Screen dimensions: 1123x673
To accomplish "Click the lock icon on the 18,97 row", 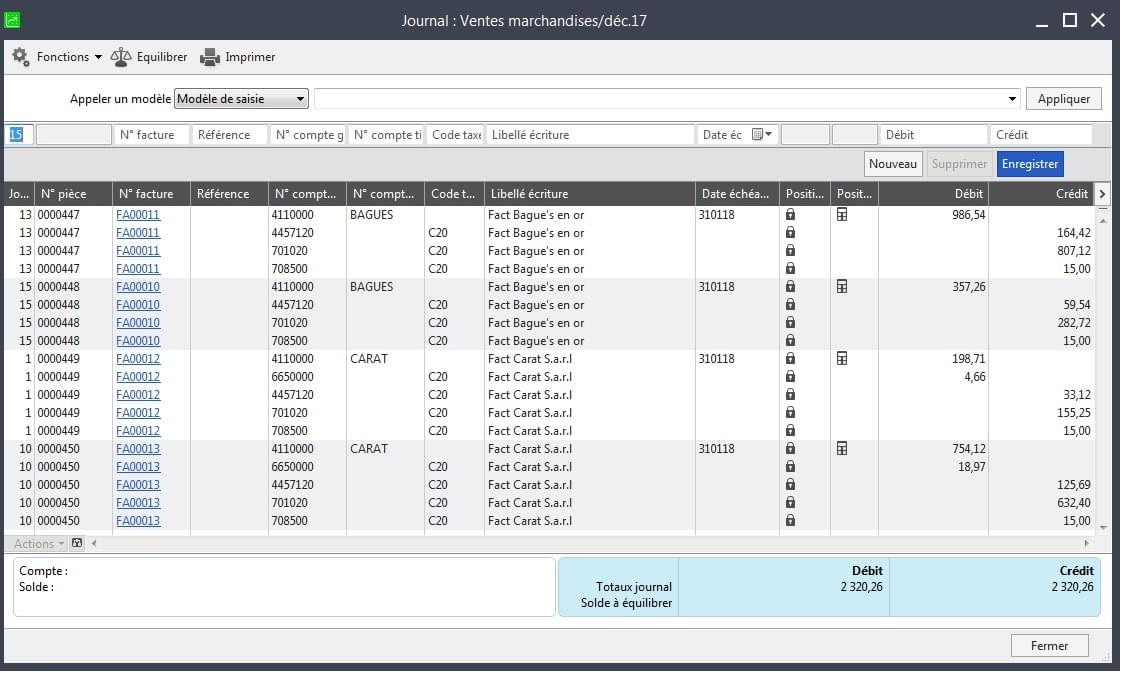I will pyautogui.click(x=790, y=467).
